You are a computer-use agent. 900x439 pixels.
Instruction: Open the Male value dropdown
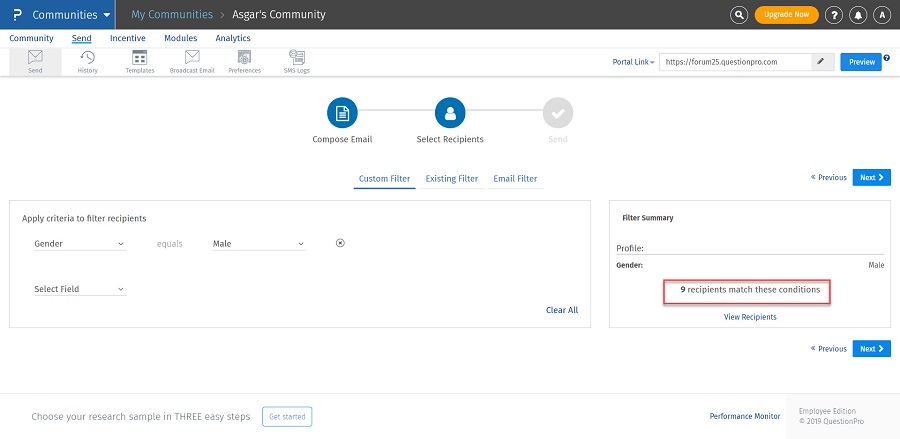258,243
